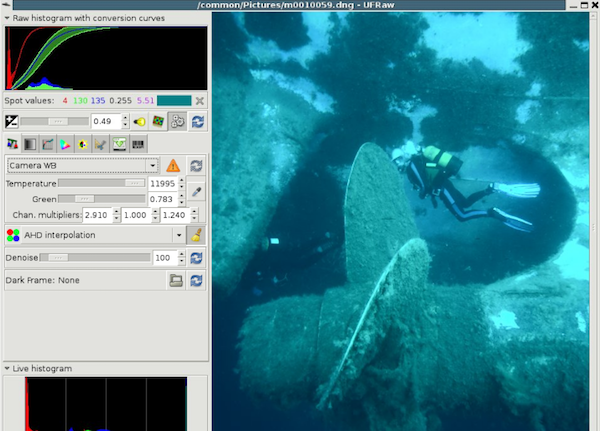
Task: Collapse the Raw histogram expander
Action: point(7,18)
